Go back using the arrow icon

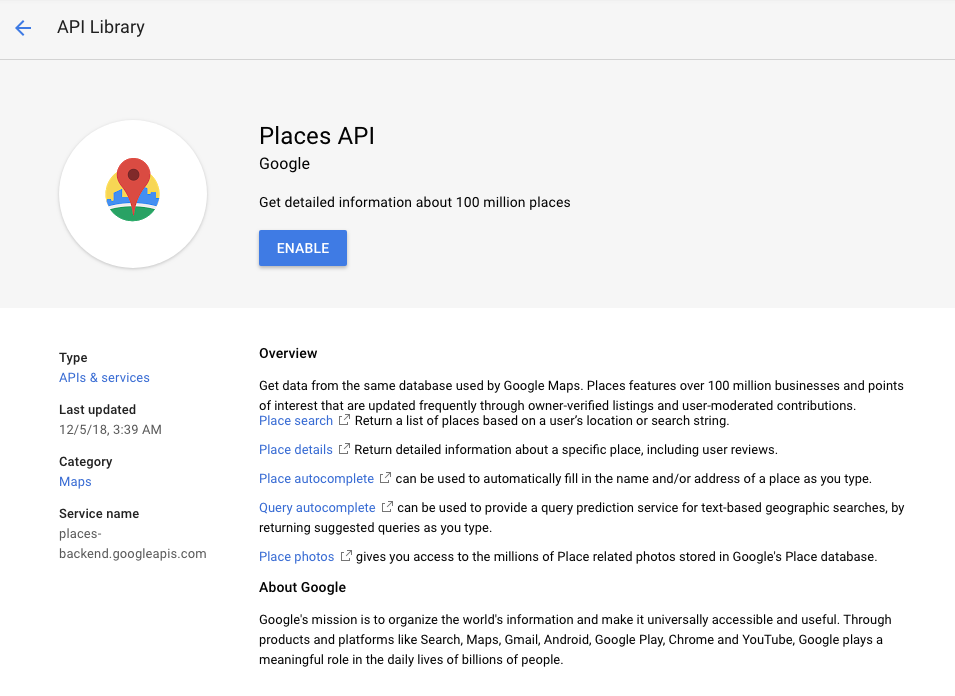tap(23, 27)
